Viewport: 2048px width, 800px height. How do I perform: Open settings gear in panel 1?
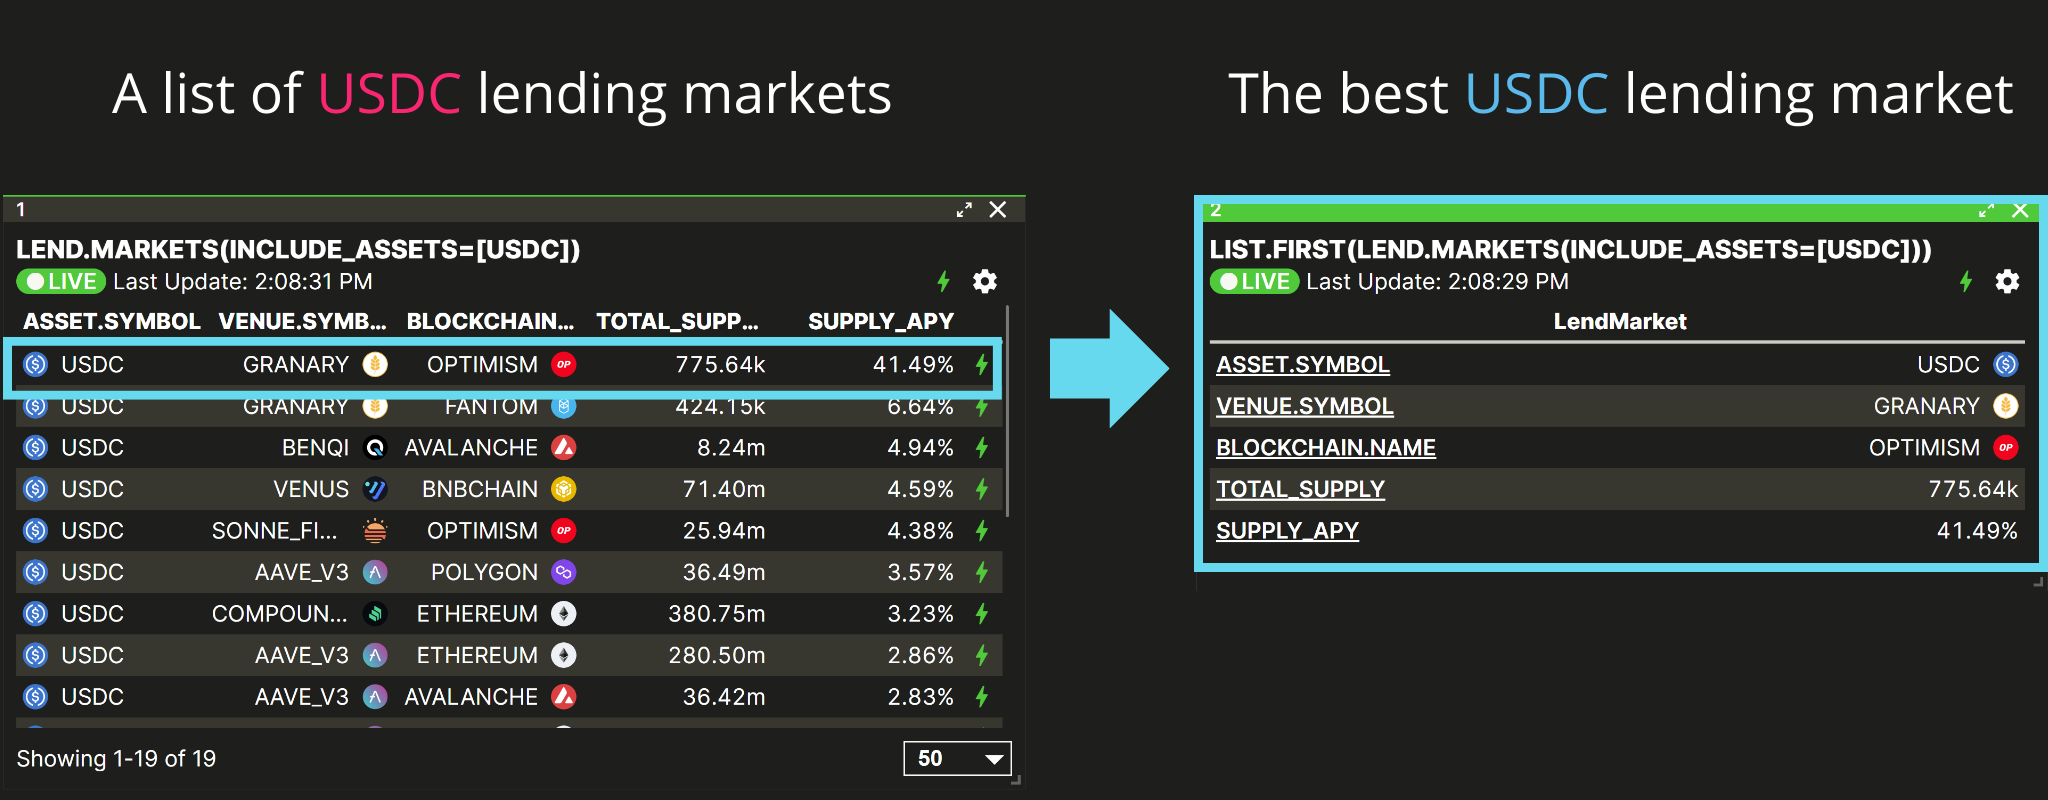coord(985,282)
